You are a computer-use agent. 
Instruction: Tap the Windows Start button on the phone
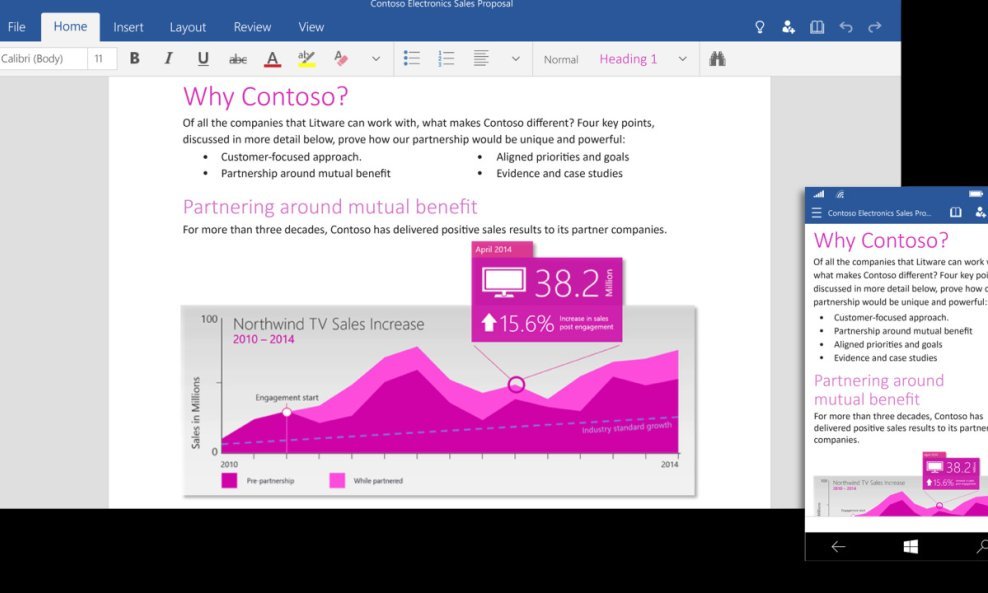tap(910, 546)
